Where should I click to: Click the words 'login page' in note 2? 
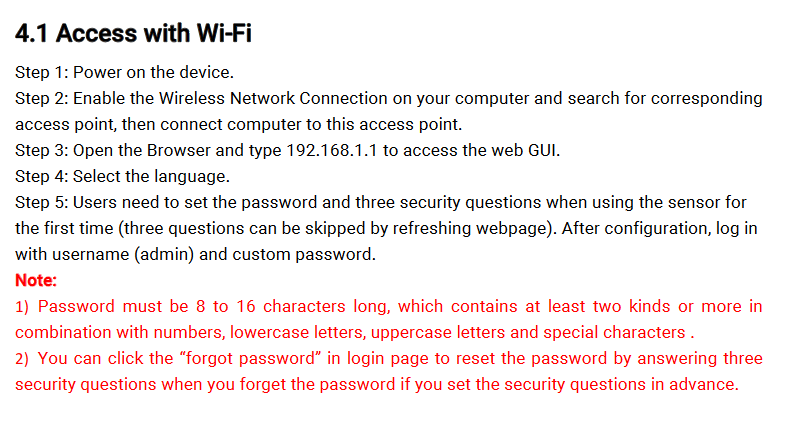pos(388,359)
